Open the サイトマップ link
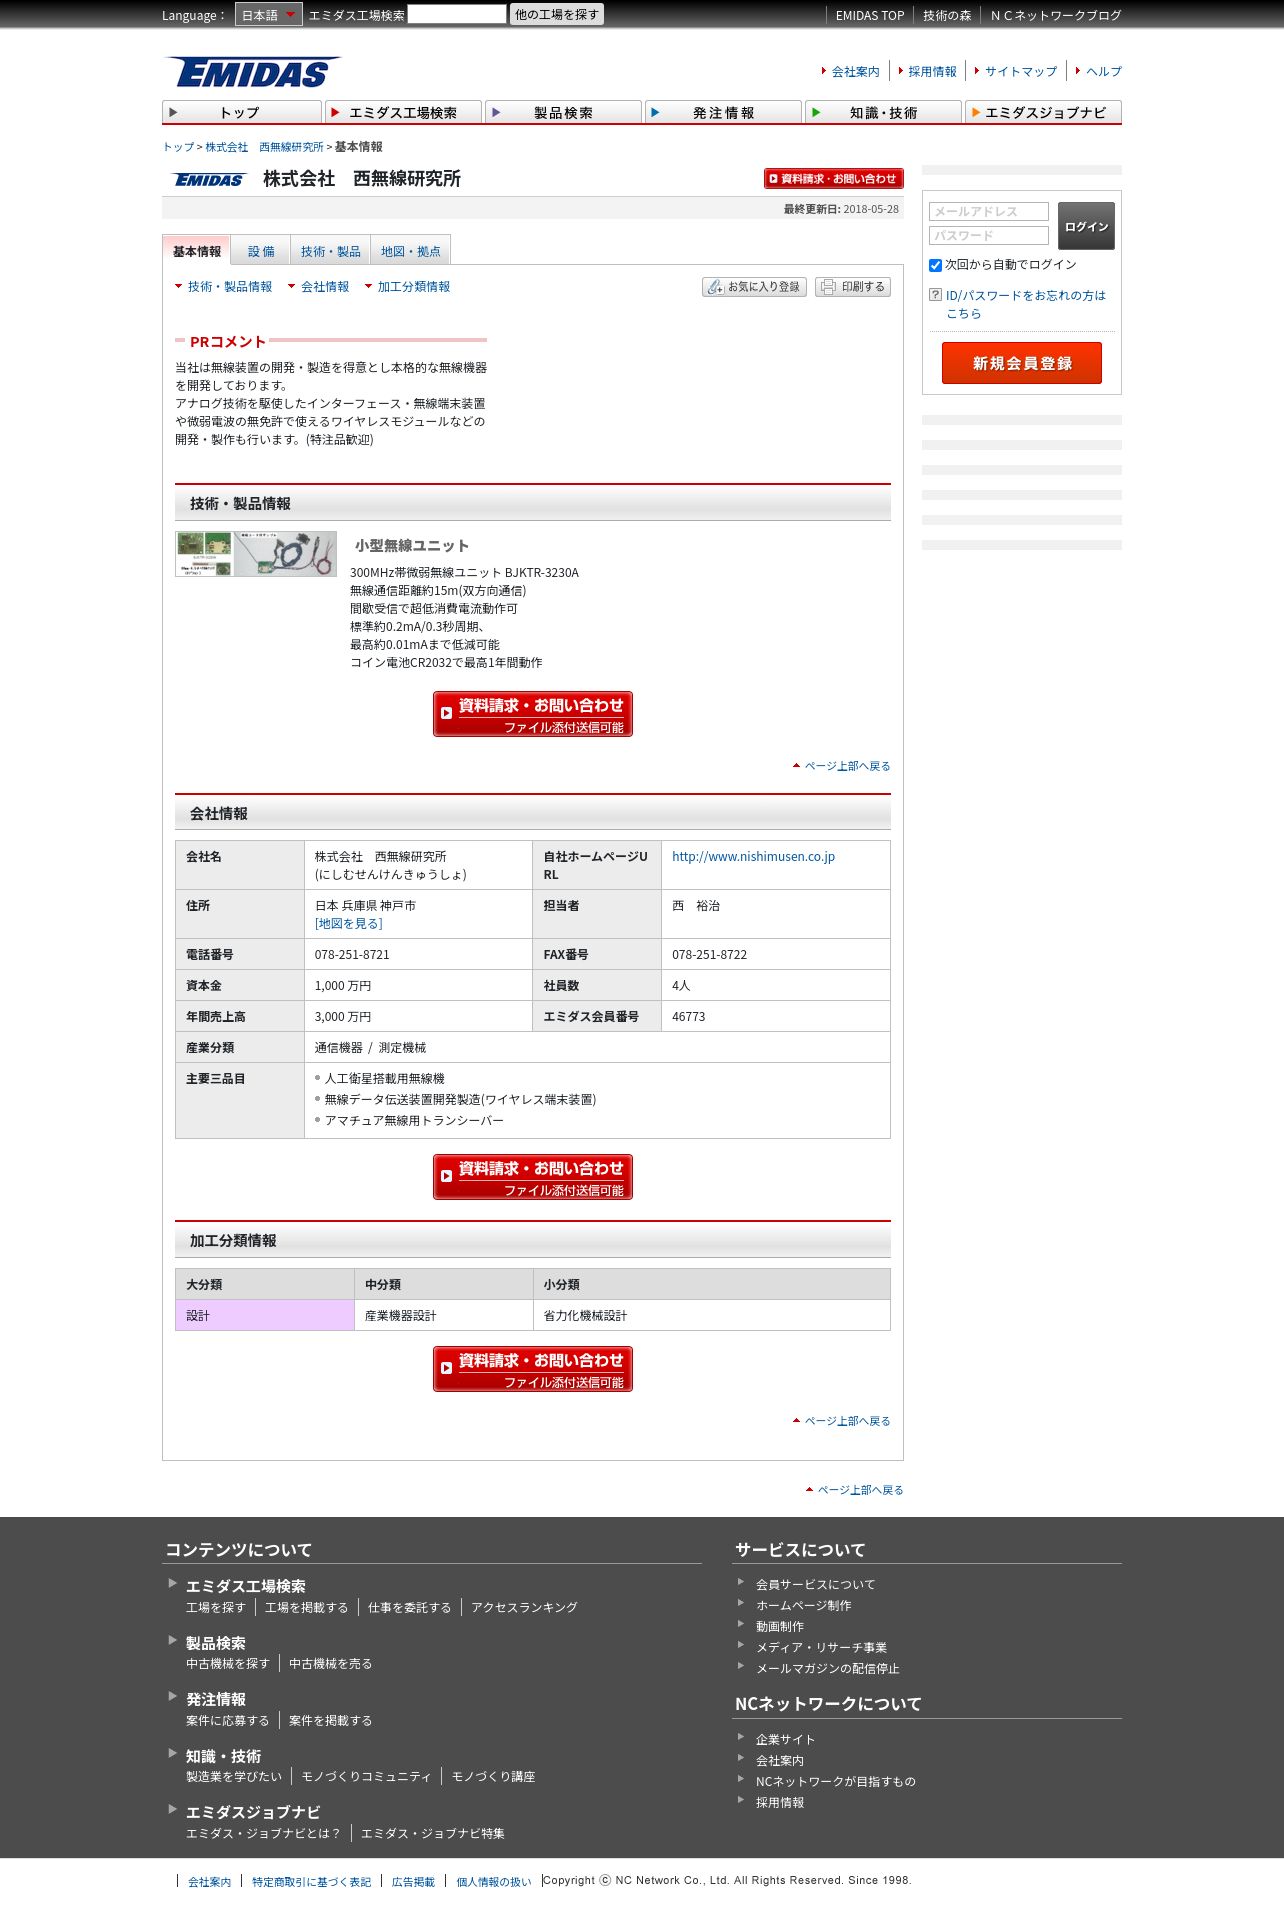Screen dimensions: 1284x1905 tap(1021, 71)
